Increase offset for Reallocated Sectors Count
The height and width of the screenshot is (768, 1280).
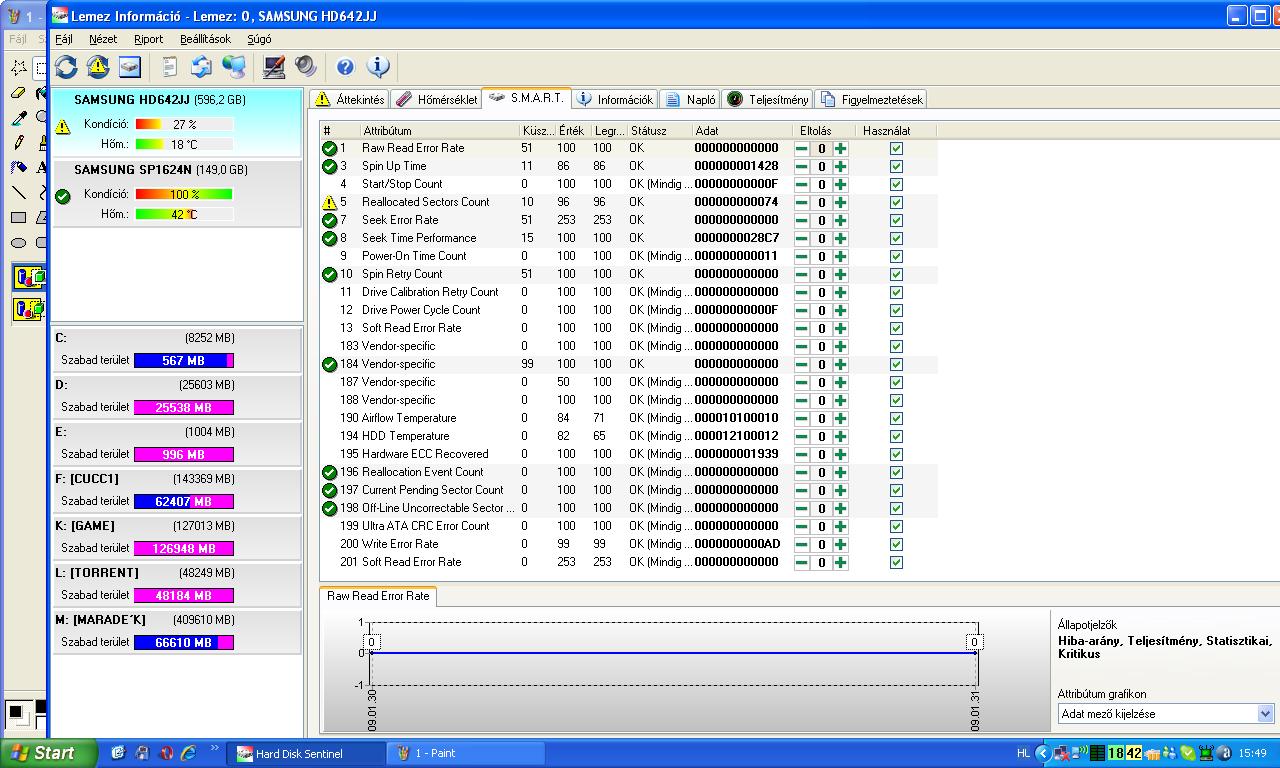click(x=840, y=202)
